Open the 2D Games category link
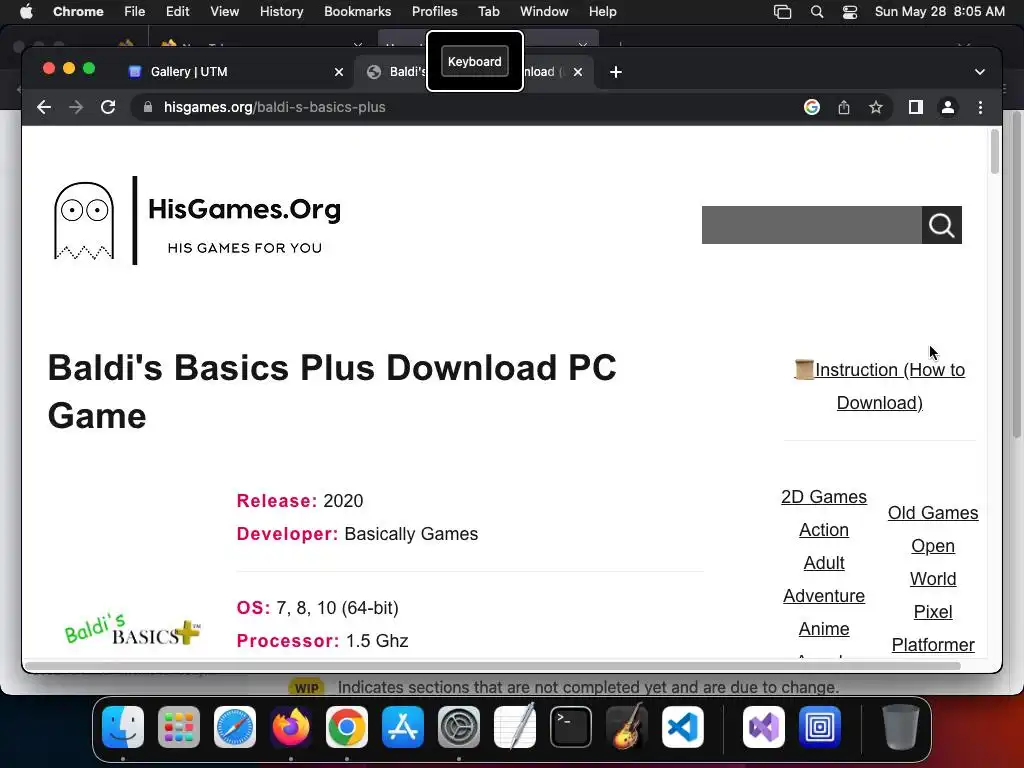This screenshot has width=1024, height=768. point(824,497)
